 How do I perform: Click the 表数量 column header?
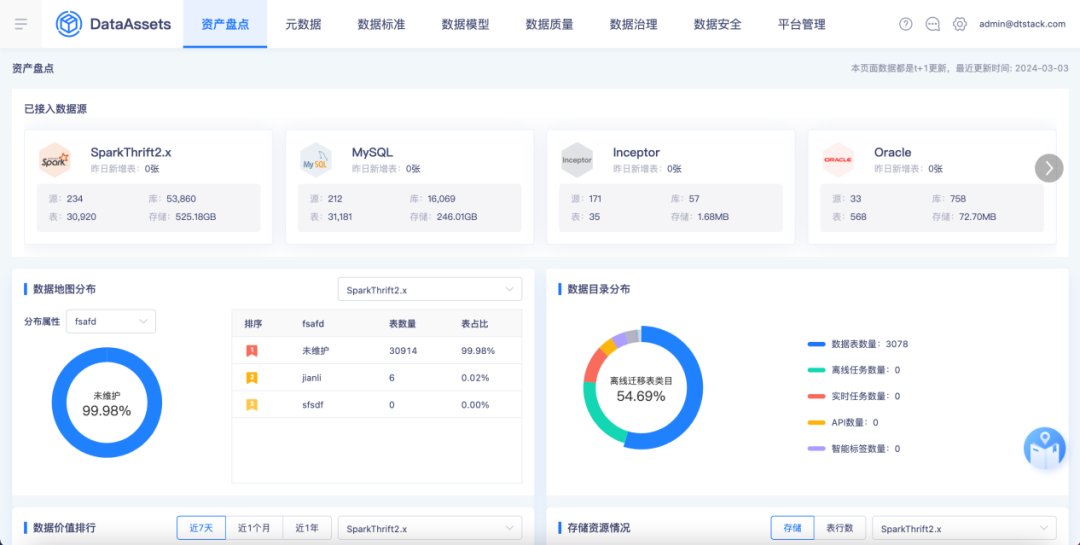point(402,324)
